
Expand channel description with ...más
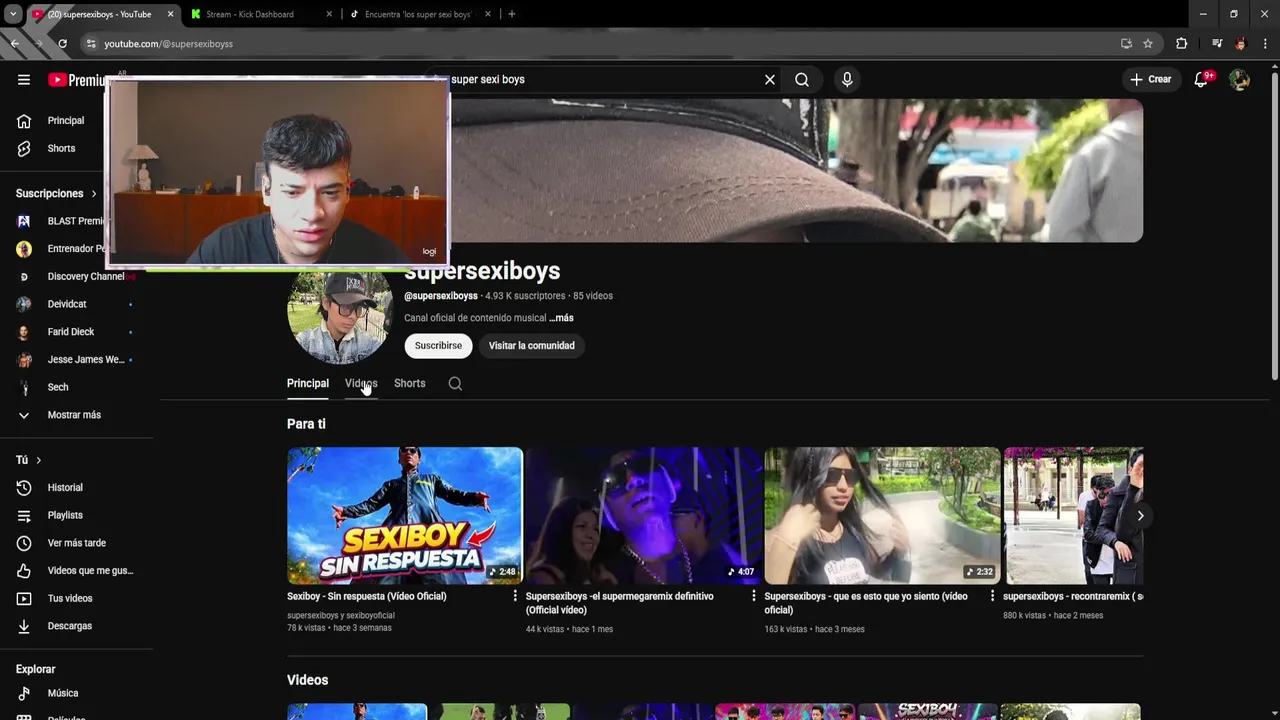click(x=561, y=318)
